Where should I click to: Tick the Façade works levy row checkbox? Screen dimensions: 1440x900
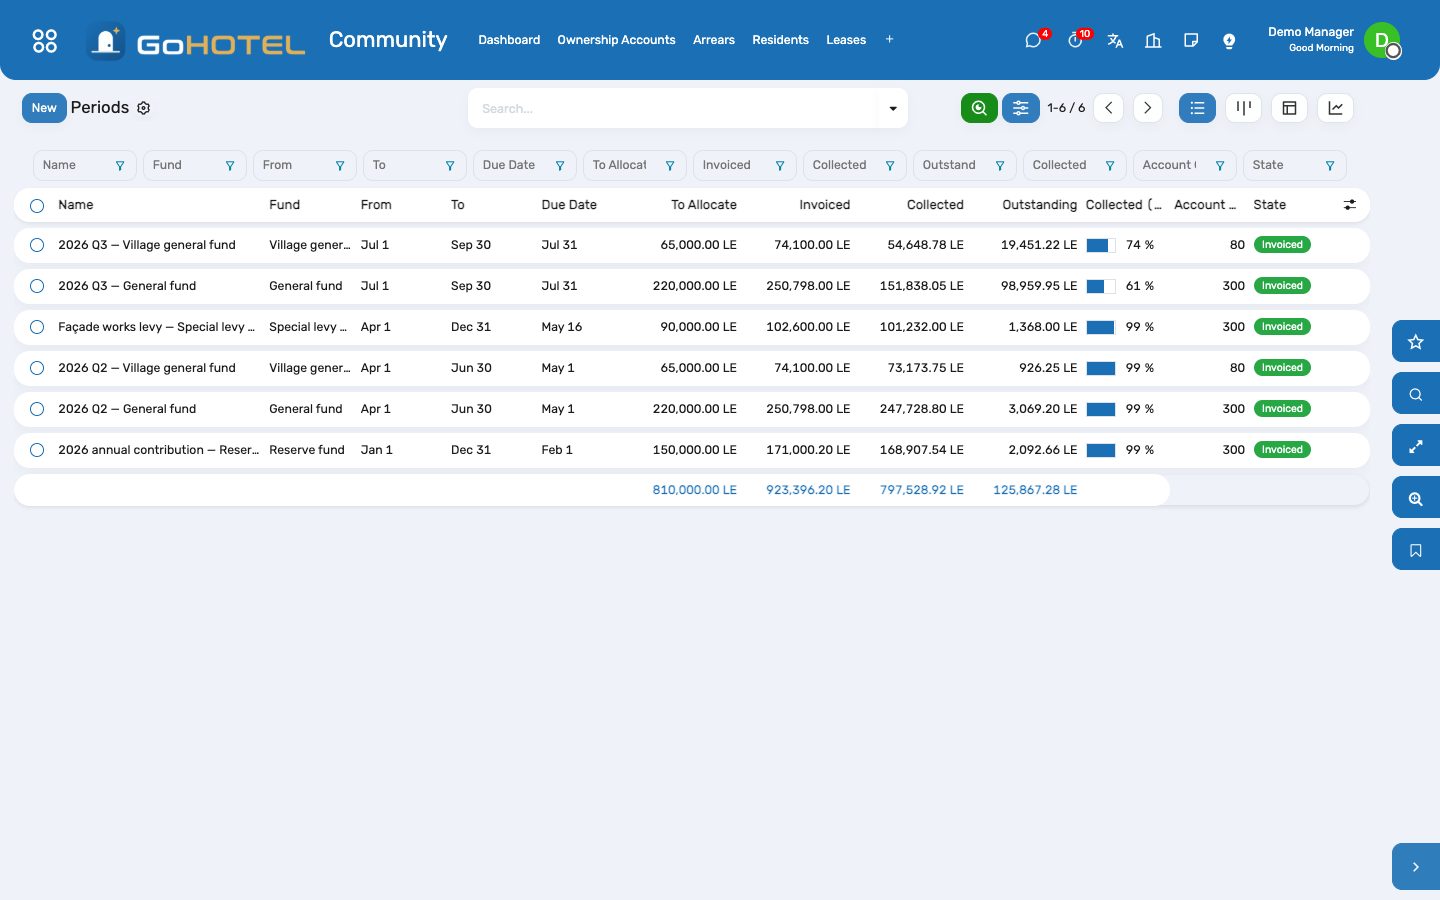[x=37, y=327]
